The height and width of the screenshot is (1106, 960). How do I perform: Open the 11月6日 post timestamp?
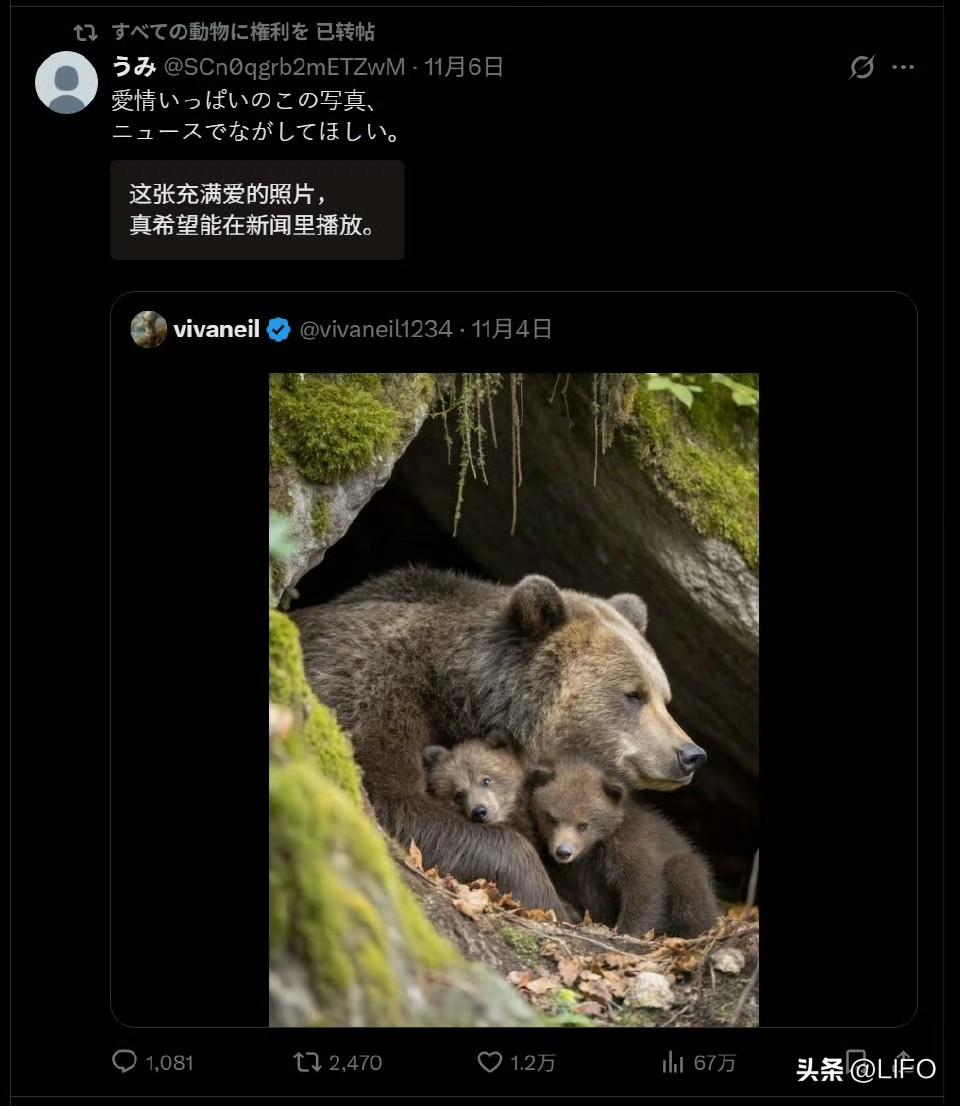[x=463, y=67]
